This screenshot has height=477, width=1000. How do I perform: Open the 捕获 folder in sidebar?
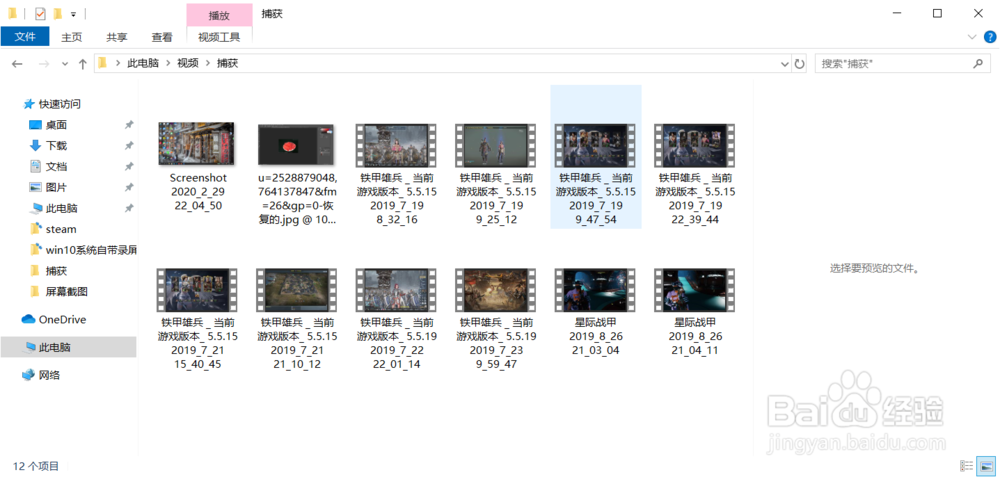coord(56,271)
